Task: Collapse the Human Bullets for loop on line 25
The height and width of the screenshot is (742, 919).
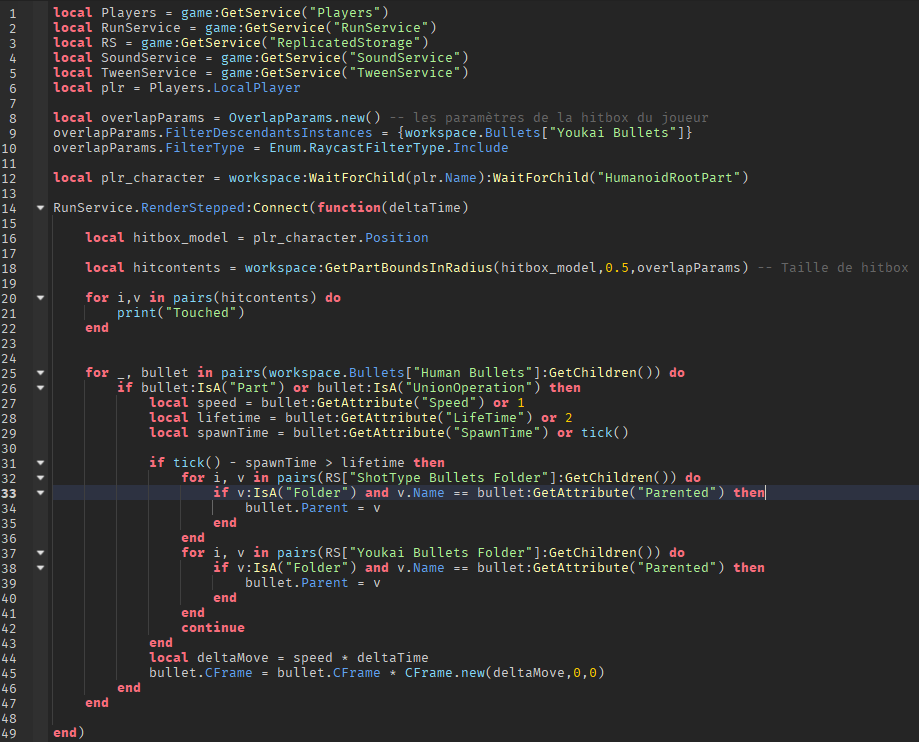Action: (x=38, y=372)
